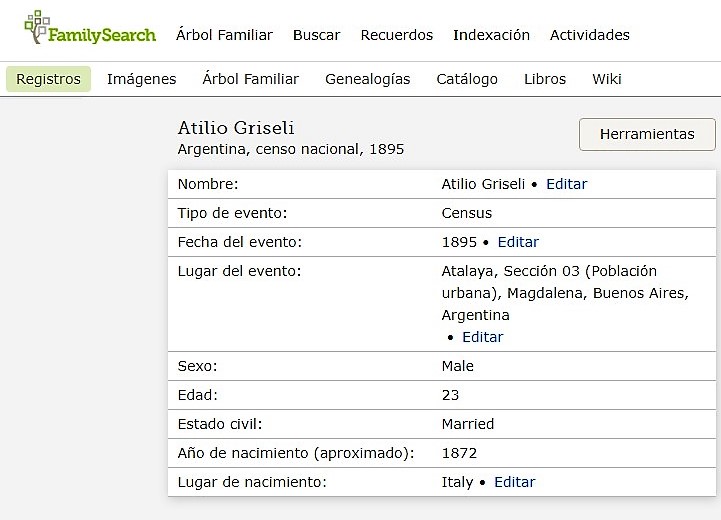Edit the Nombre field for Atilio Griseli
This screenshot has height=520, width=721.
pyautogui.click(x=566, y=184)
